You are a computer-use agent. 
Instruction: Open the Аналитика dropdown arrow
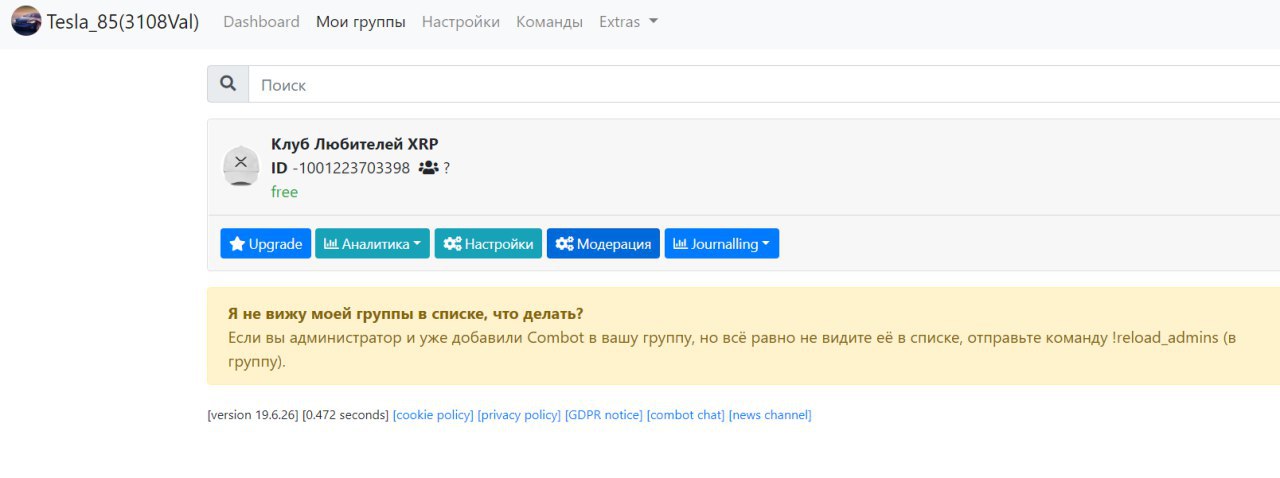(417, 244)
